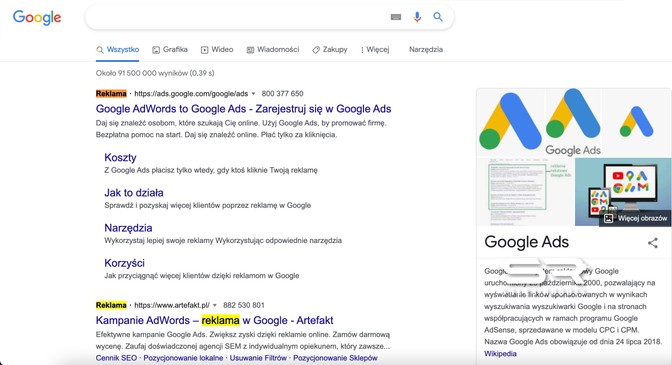Click the Więcej obrazów button
This screenshot has width=672, height=365.
[x=636, y=218]
